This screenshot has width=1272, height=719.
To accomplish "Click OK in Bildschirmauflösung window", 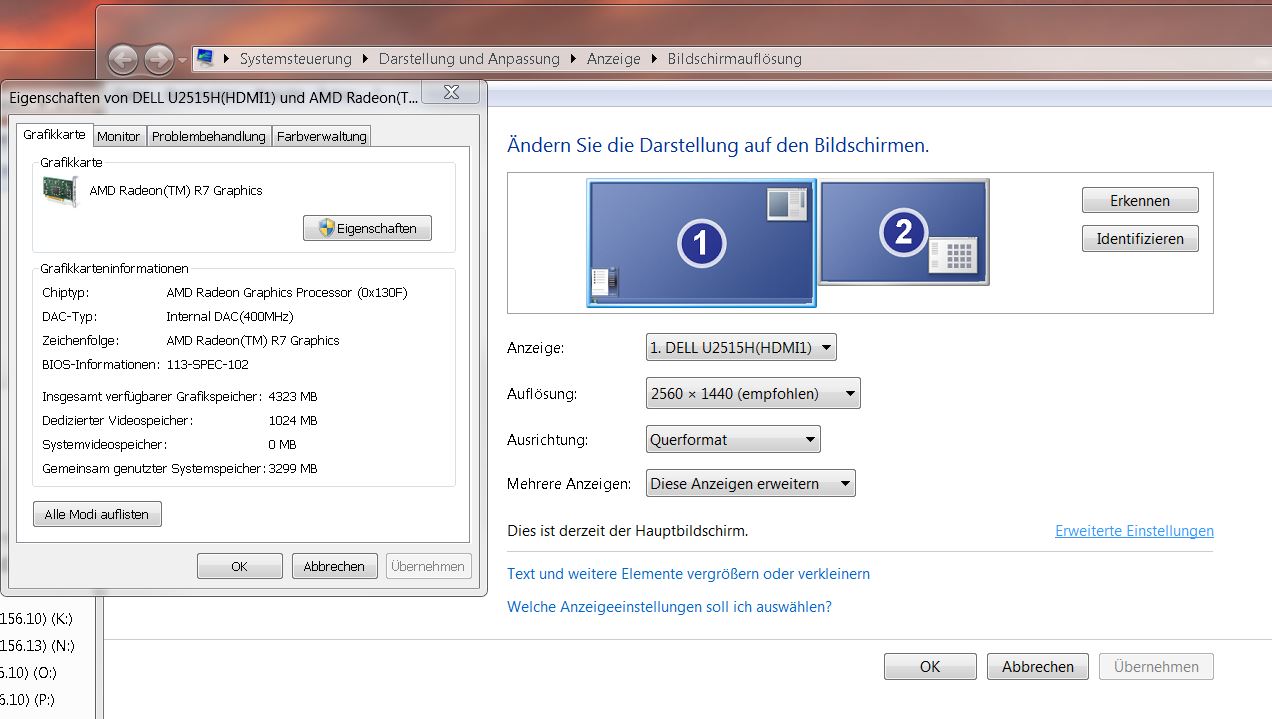I will (x=930, y=666).
